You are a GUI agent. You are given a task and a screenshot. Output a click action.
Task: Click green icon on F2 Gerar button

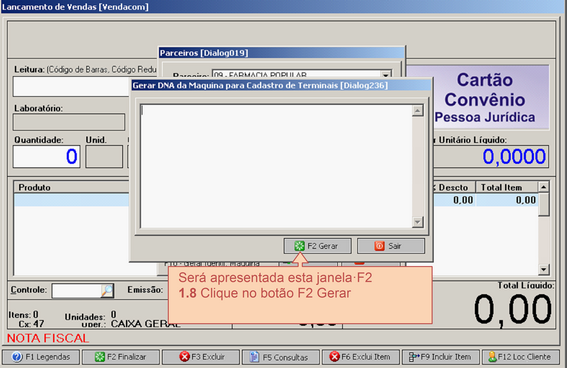[299, 246]
